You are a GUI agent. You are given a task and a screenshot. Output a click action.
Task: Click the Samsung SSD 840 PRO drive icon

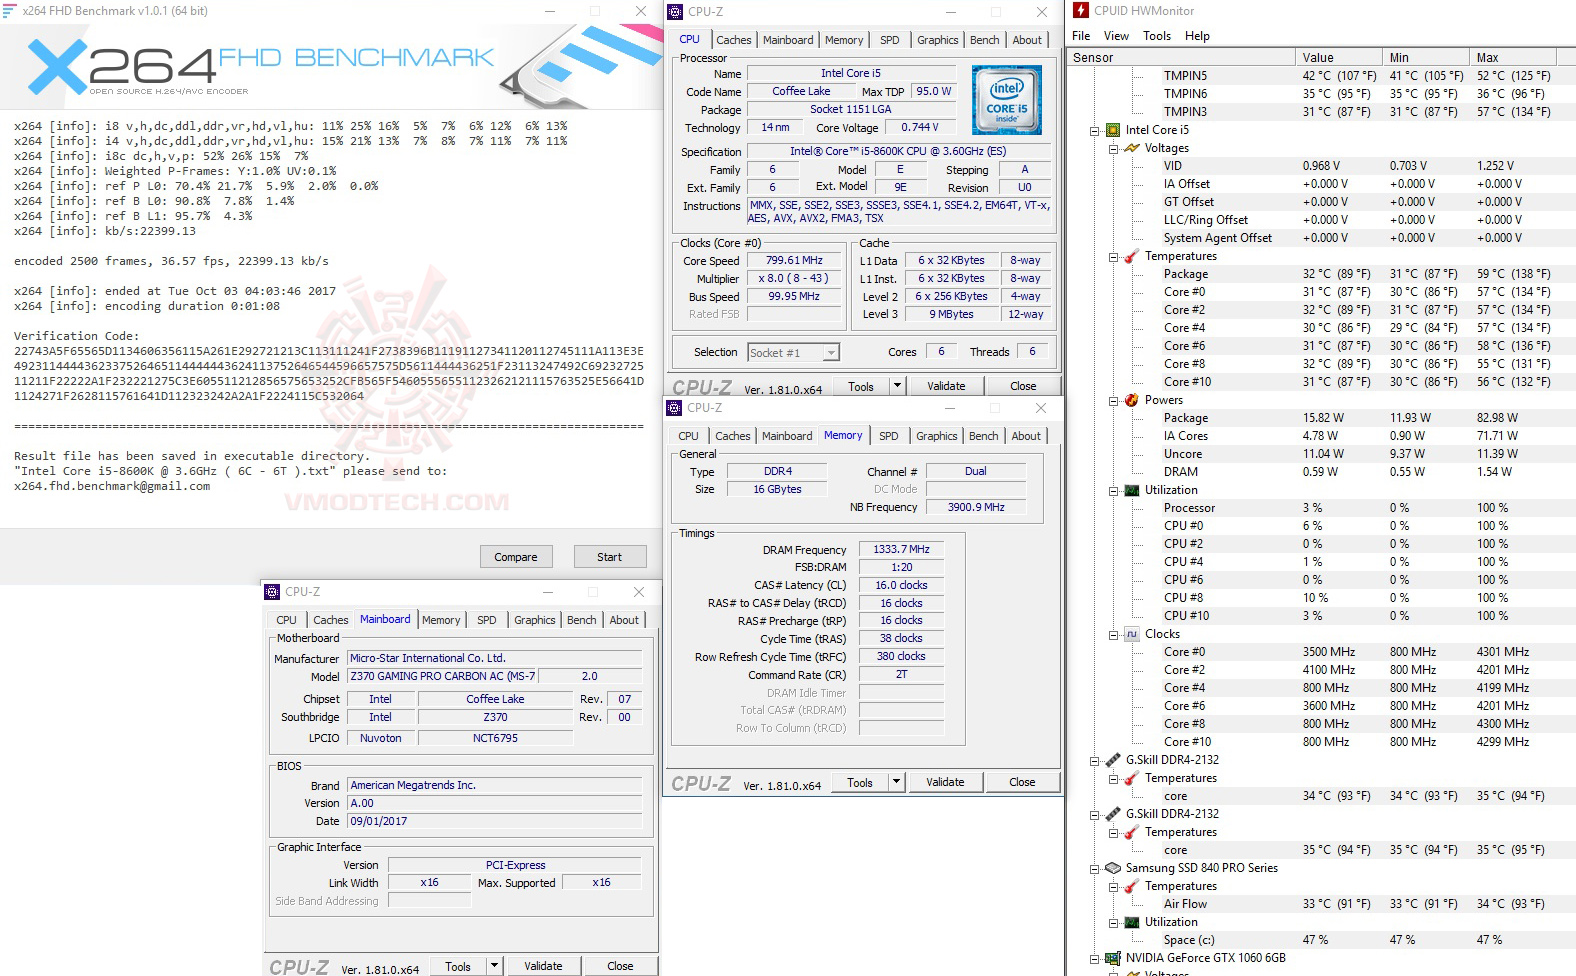1113,868
